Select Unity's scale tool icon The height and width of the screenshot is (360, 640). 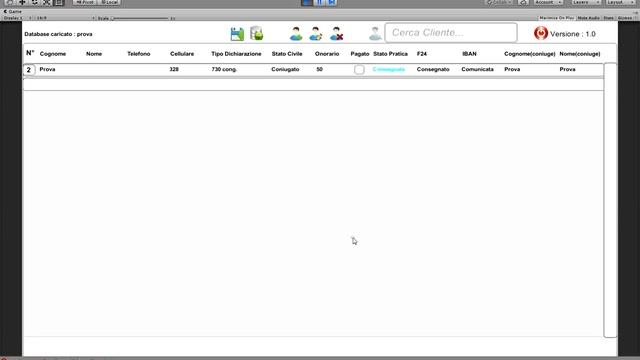pyautogui.click(x=47, y=2)
